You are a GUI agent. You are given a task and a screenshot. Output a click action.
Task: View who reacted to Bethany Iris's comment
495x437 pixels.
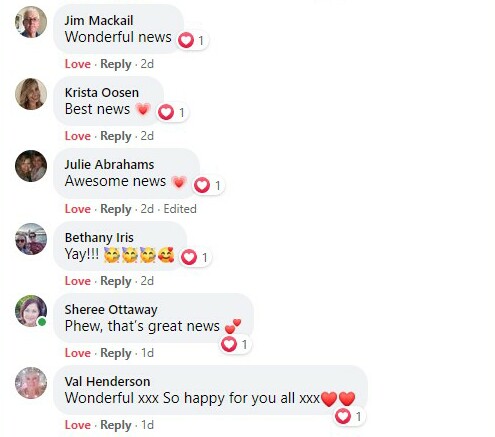point(195,257)
